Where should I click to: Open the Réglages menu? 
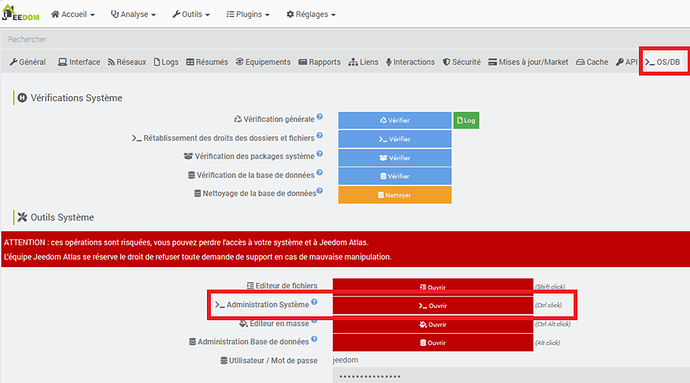[x=311, y=14]
